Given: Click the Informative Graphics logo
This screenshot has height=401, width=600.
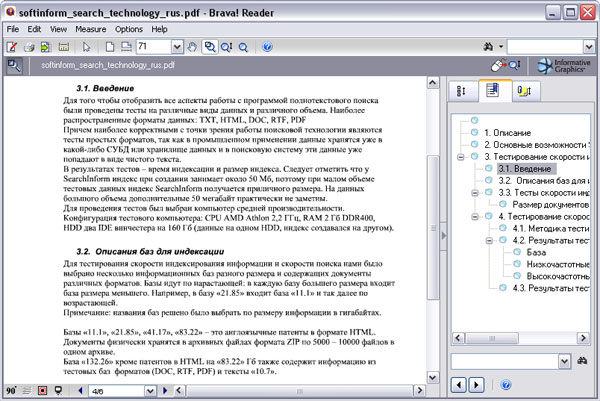Looking at the screenshot, I should pos(563,65).
